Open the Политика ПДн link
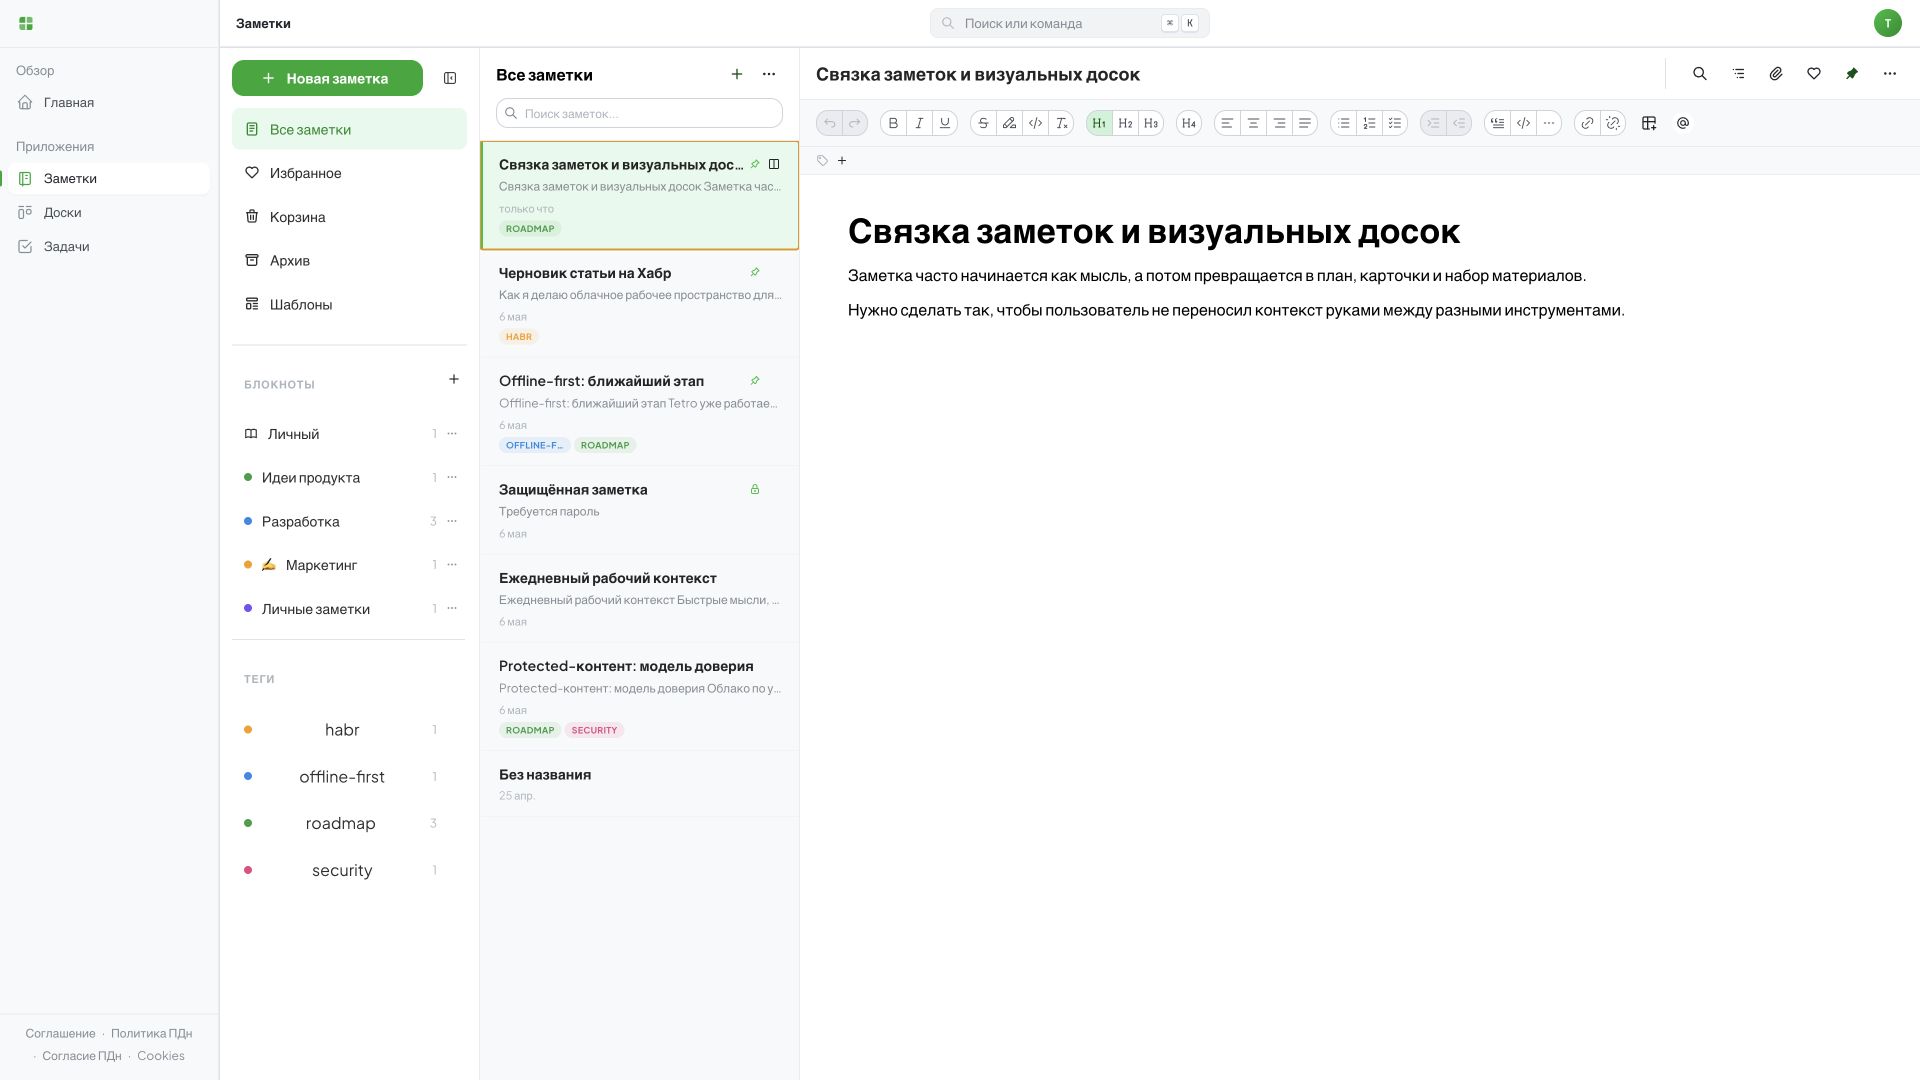Screen dimensions: 1920x1080 (x=151, y=1034)
